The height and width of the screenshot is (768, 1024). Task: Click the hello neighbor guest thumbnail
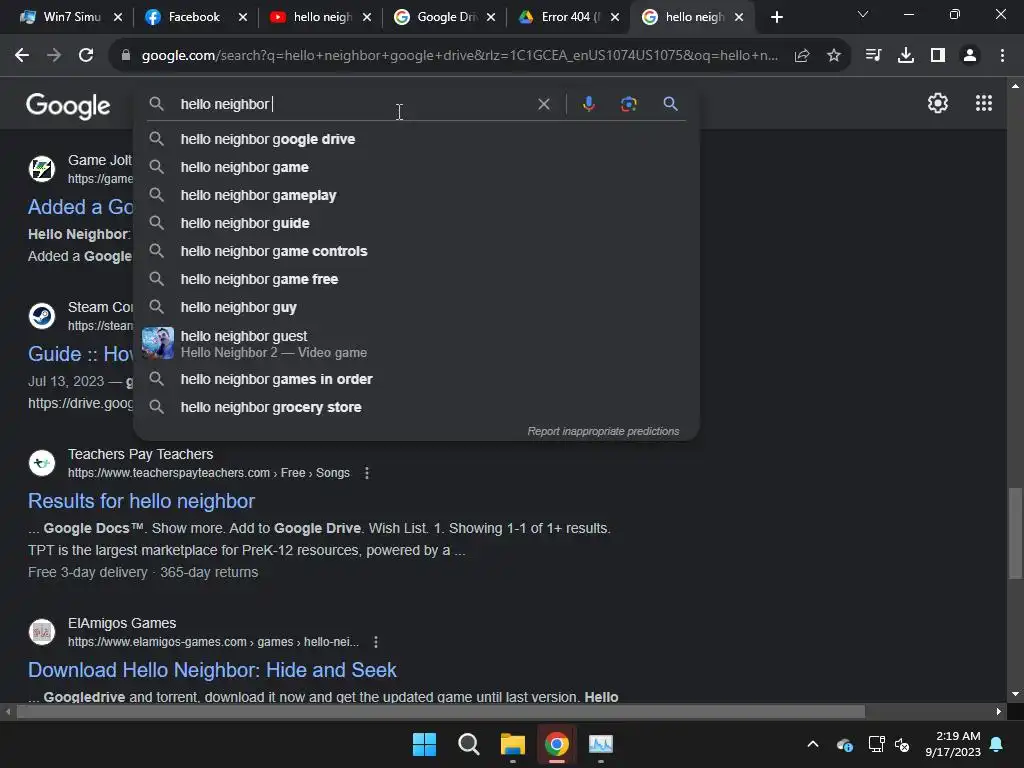click(158, 344)
